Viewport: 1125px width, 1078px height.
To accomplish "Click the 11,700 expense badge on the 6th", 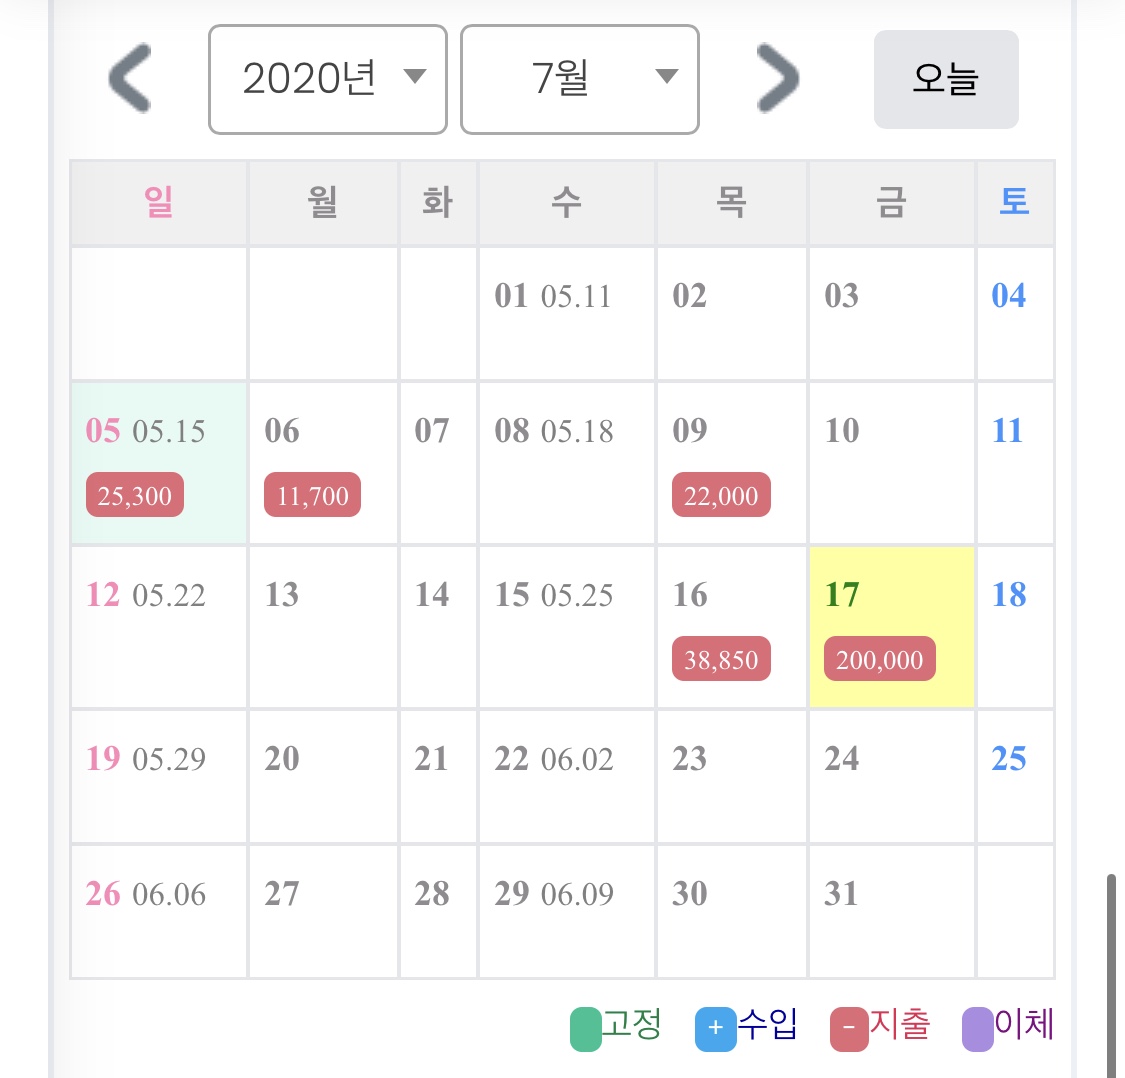I will pyautogui.click(x=312, y=496).
